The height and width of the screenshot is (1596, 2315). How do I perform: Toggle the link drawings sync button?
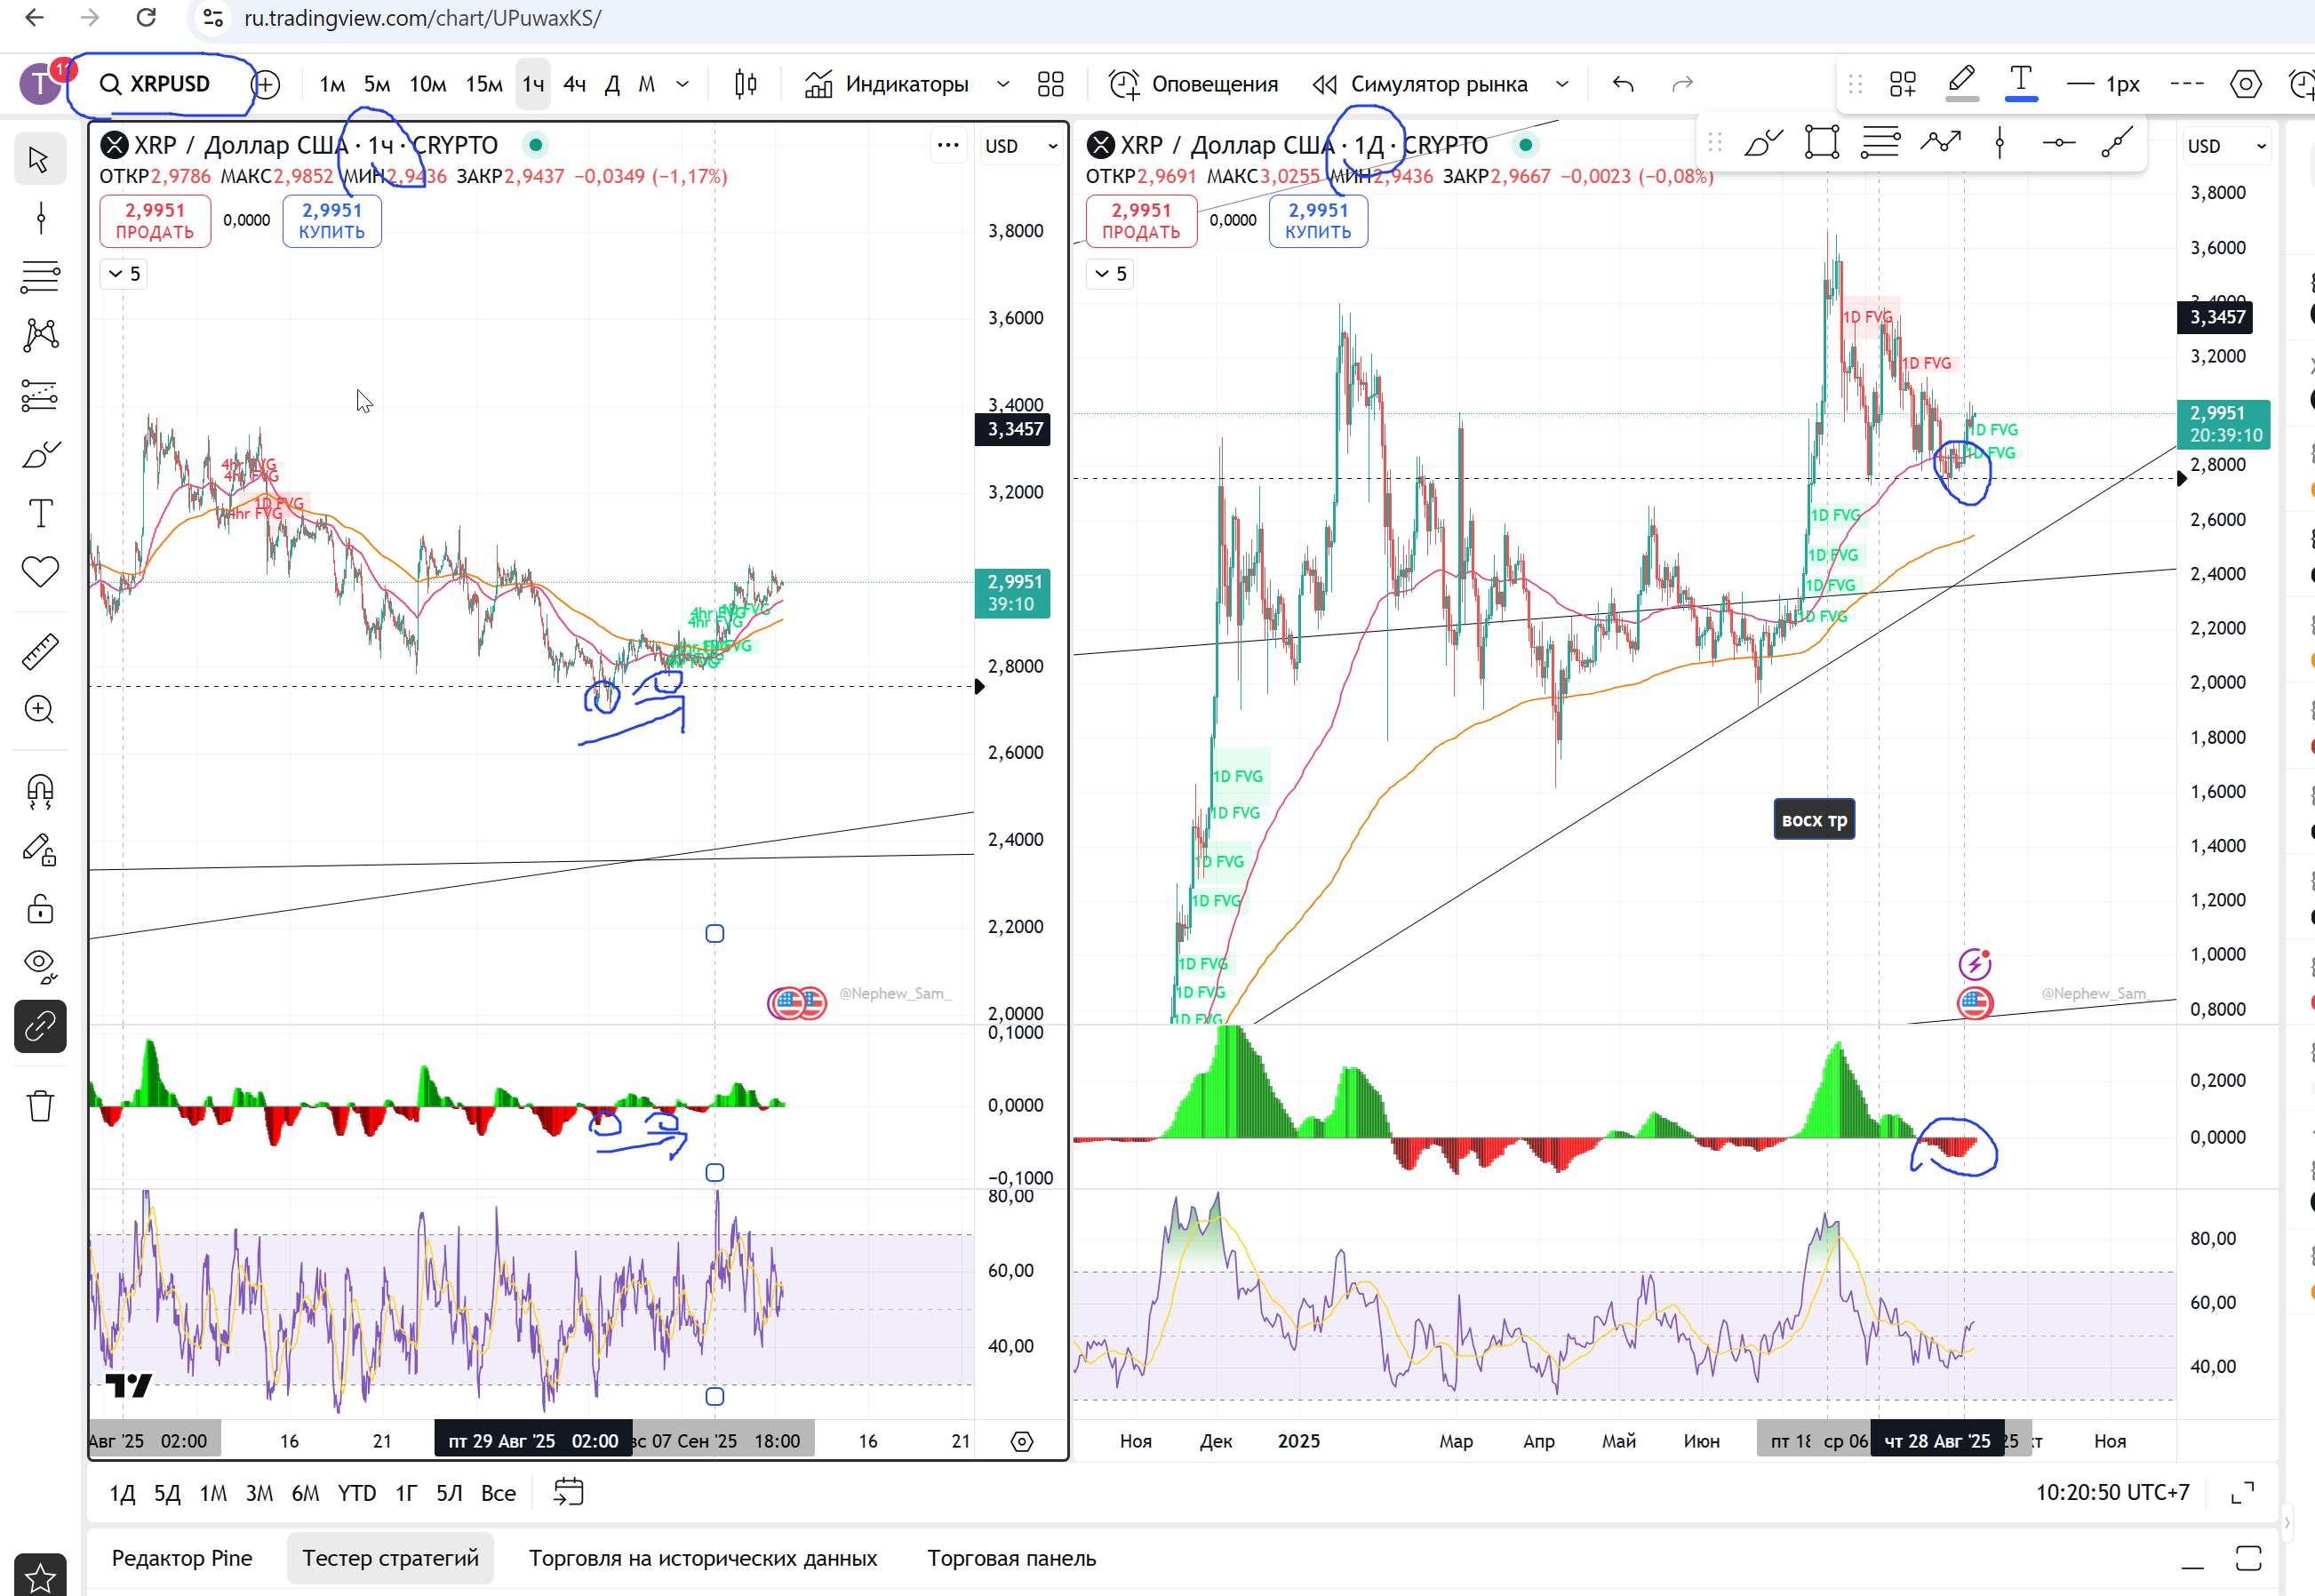[x=40, y=1027]
